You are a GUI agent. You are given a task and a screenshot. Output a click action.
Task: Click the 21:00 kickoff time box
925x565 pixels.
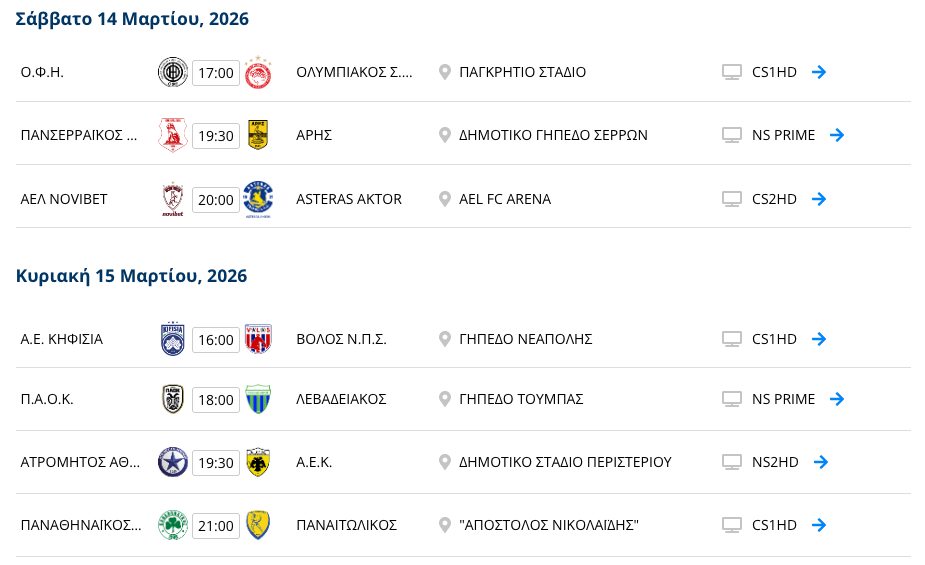click(x=216, y=526)
